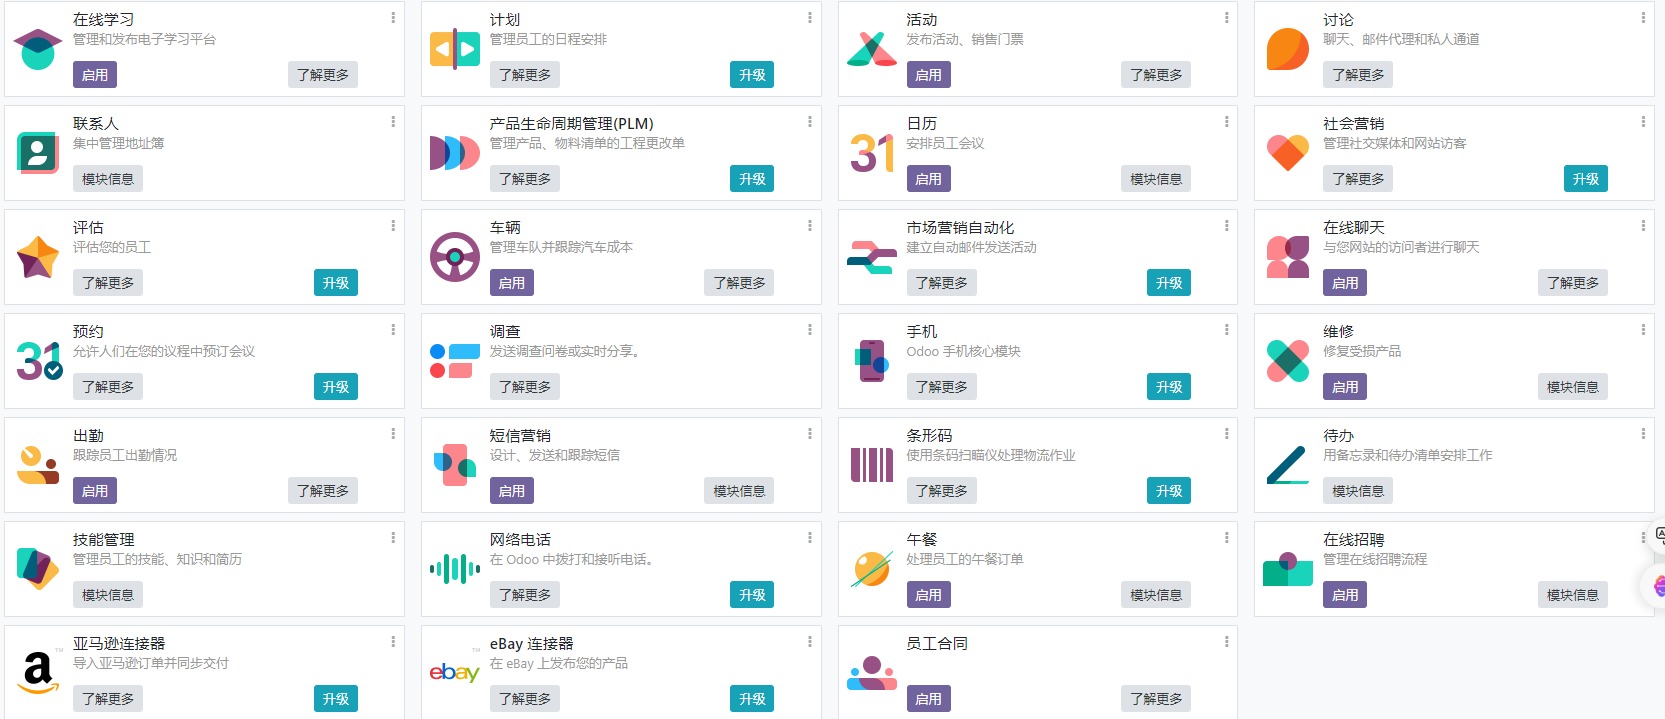Screen dimensions: 1665x719
Task: Click the 社会营销 heart icon
Action: 1288,153
